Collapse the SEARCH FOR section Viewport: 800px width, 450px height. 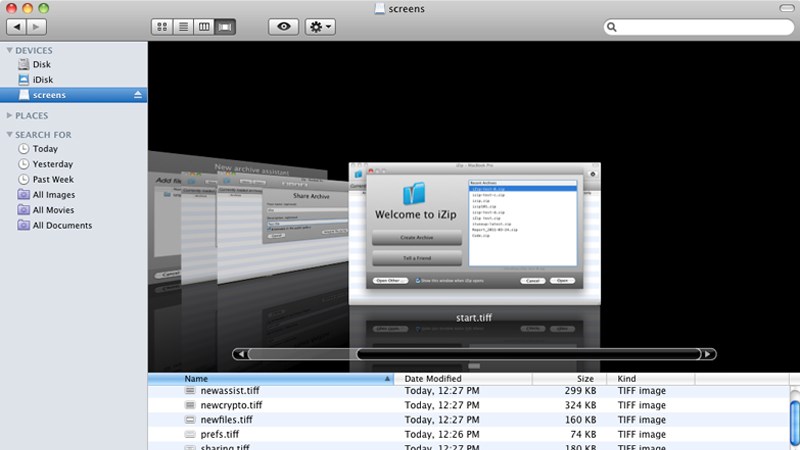9,134
